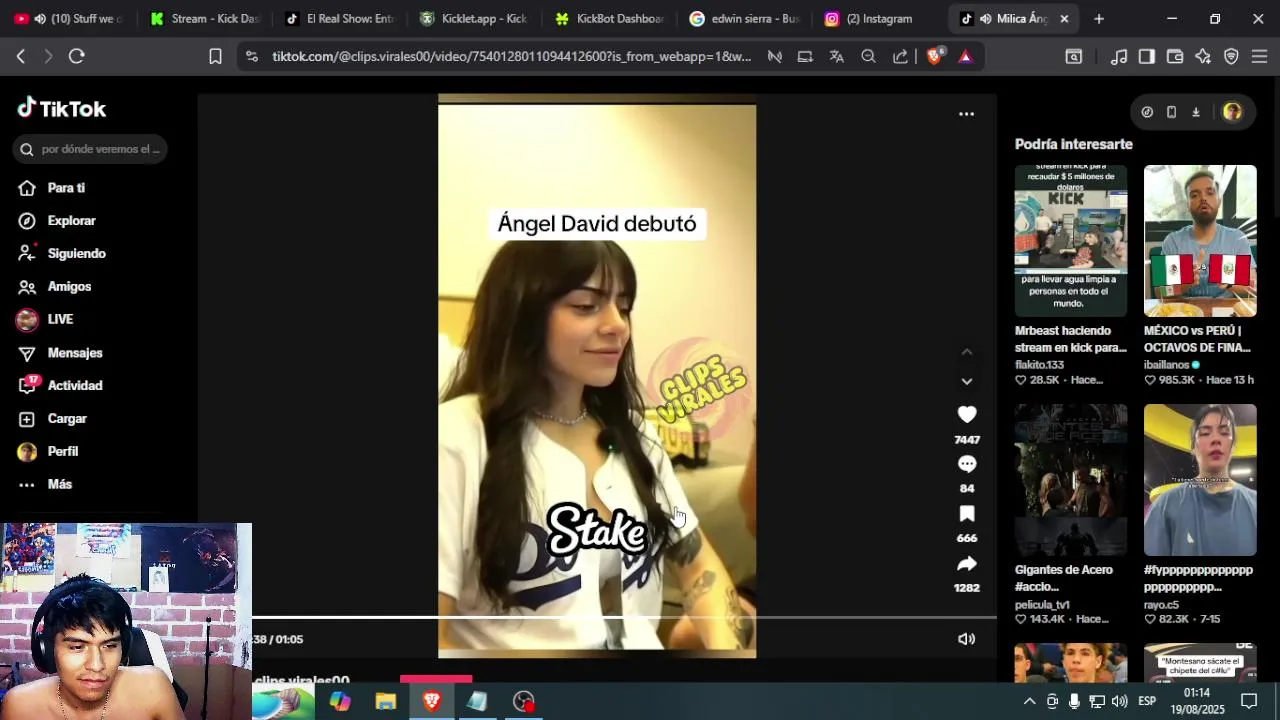Open the video comments bubble

966,464
